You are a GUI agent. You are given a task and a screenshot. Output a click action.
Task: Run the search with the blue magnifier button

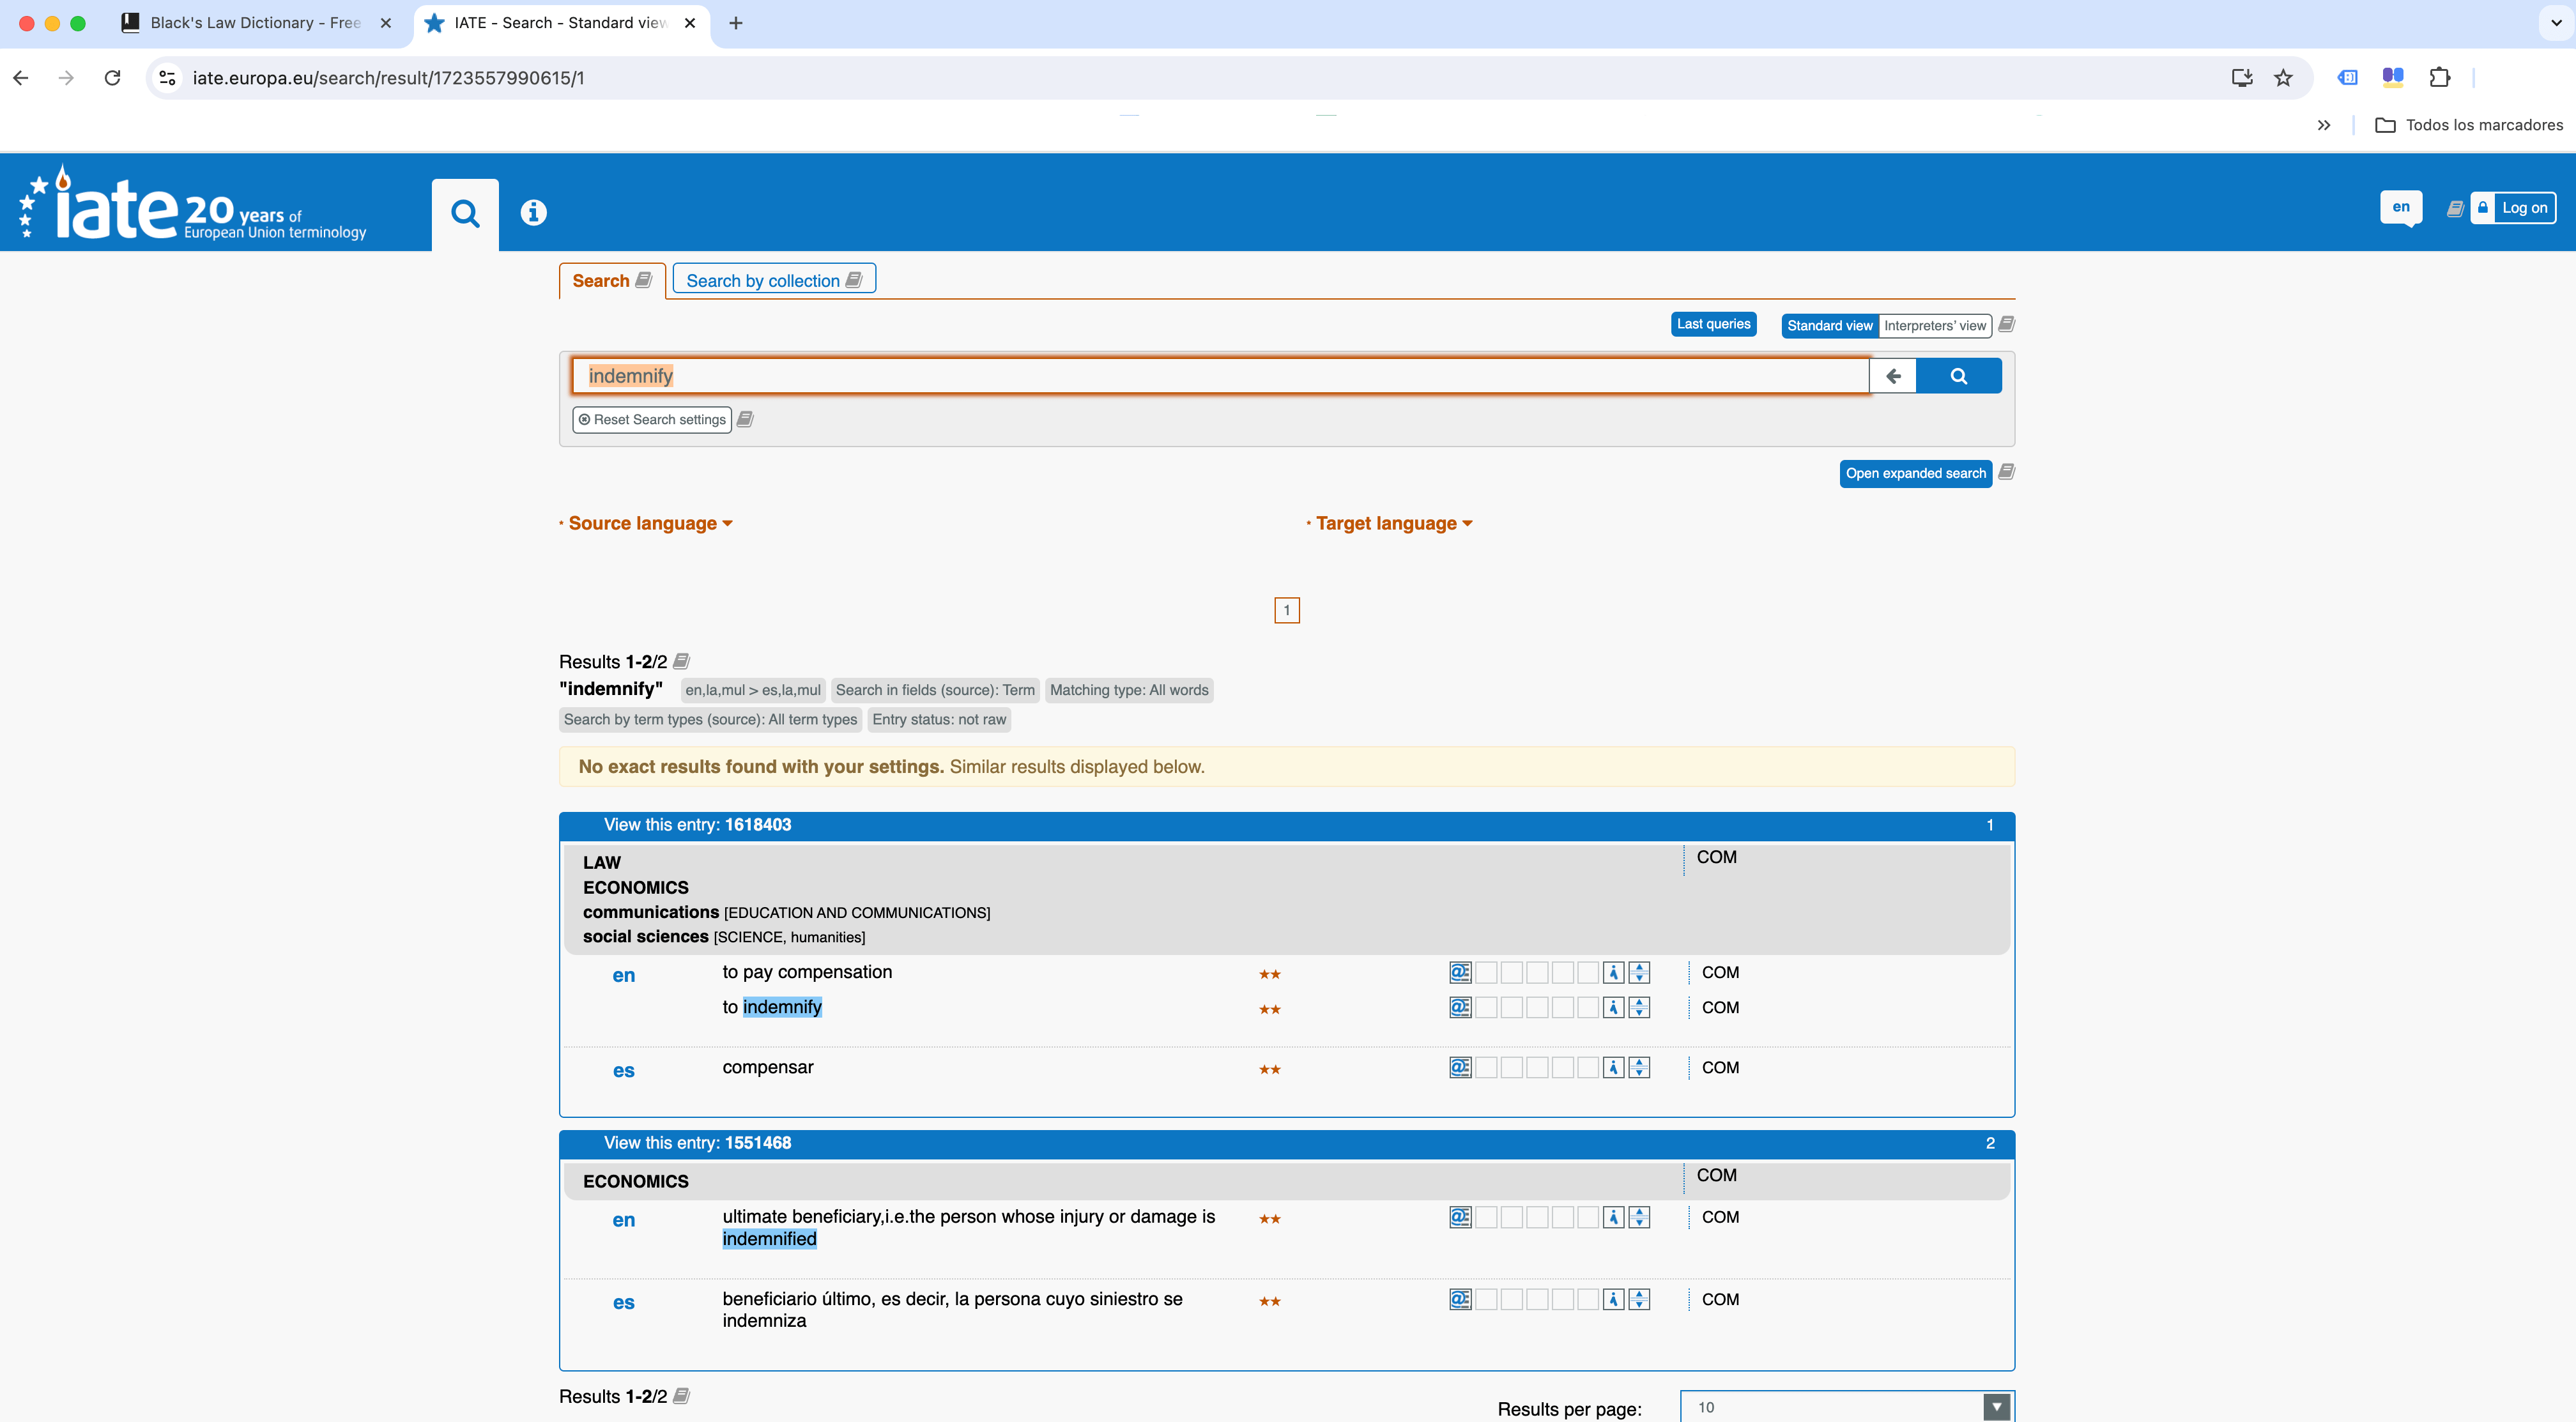1958,376
